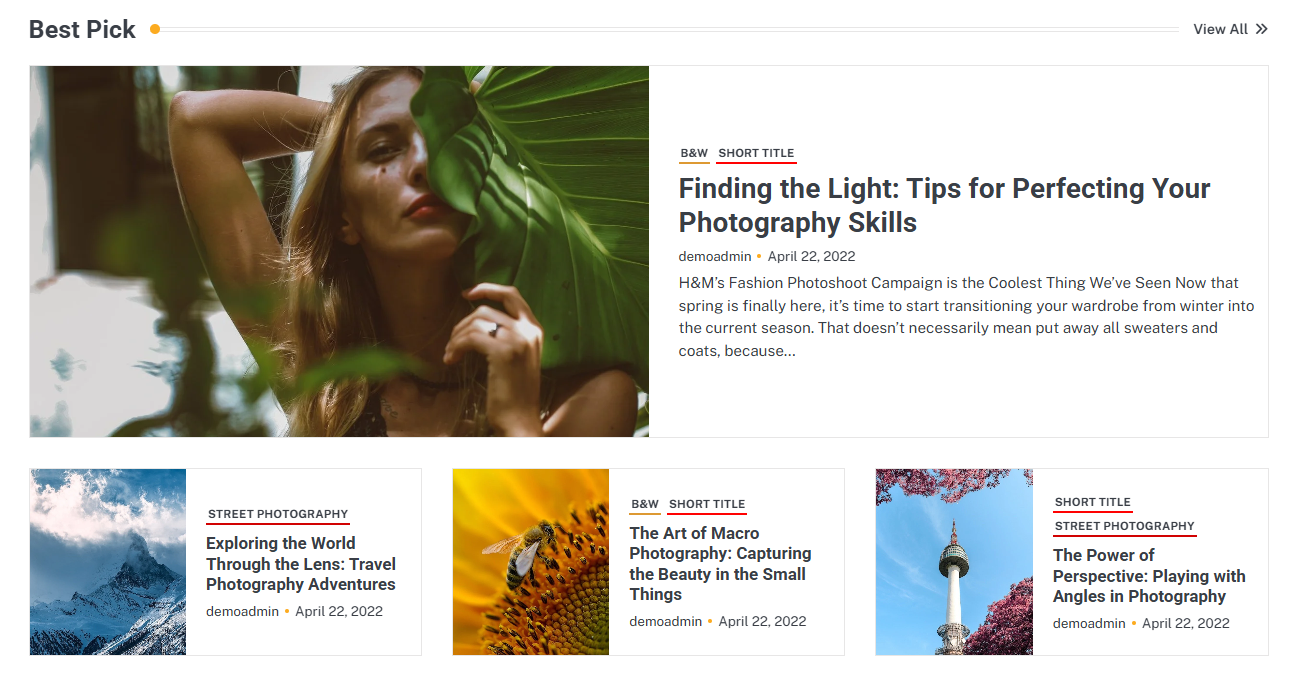Select the Short Title tag on the macro card
This screenshot has width=1292, height=696.
(707, 504)
